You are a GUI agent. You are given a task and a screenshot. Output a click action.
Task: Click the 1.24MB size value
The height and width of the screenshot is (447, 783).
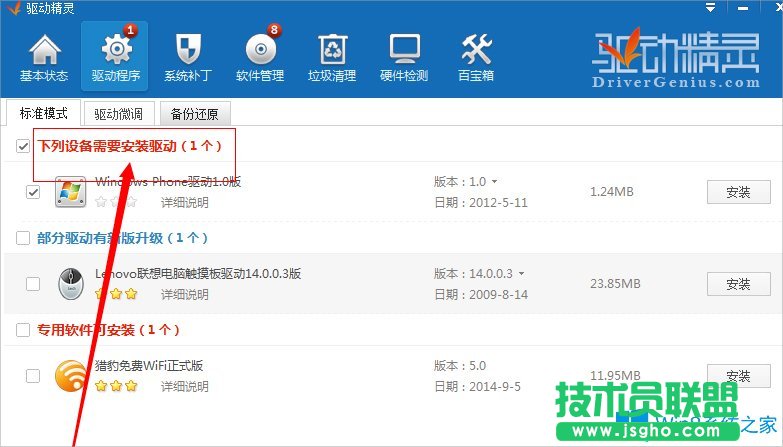(612, 192)
